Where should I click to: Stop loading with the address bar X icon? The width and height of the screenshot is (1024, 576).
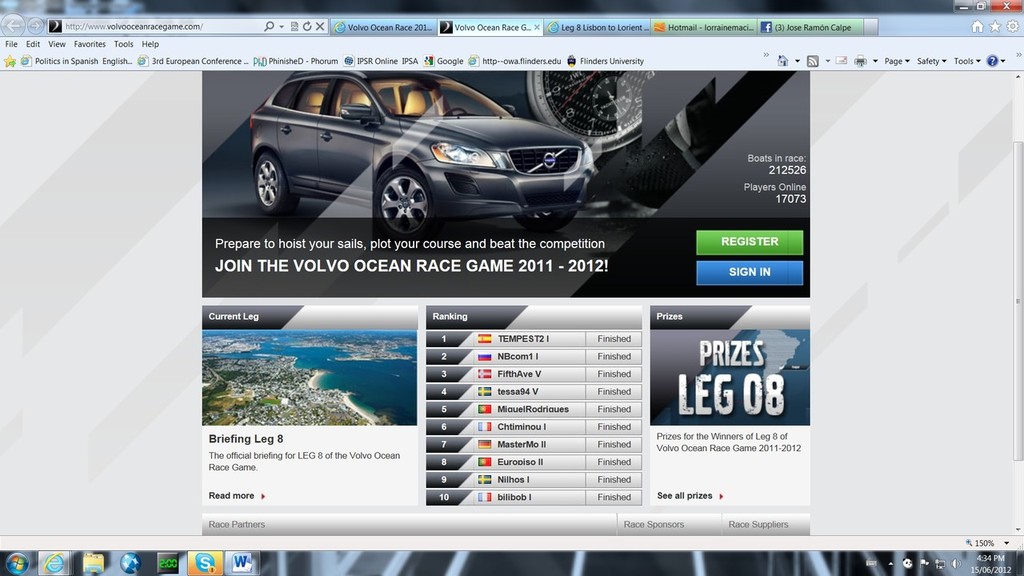tap(320, 27)
